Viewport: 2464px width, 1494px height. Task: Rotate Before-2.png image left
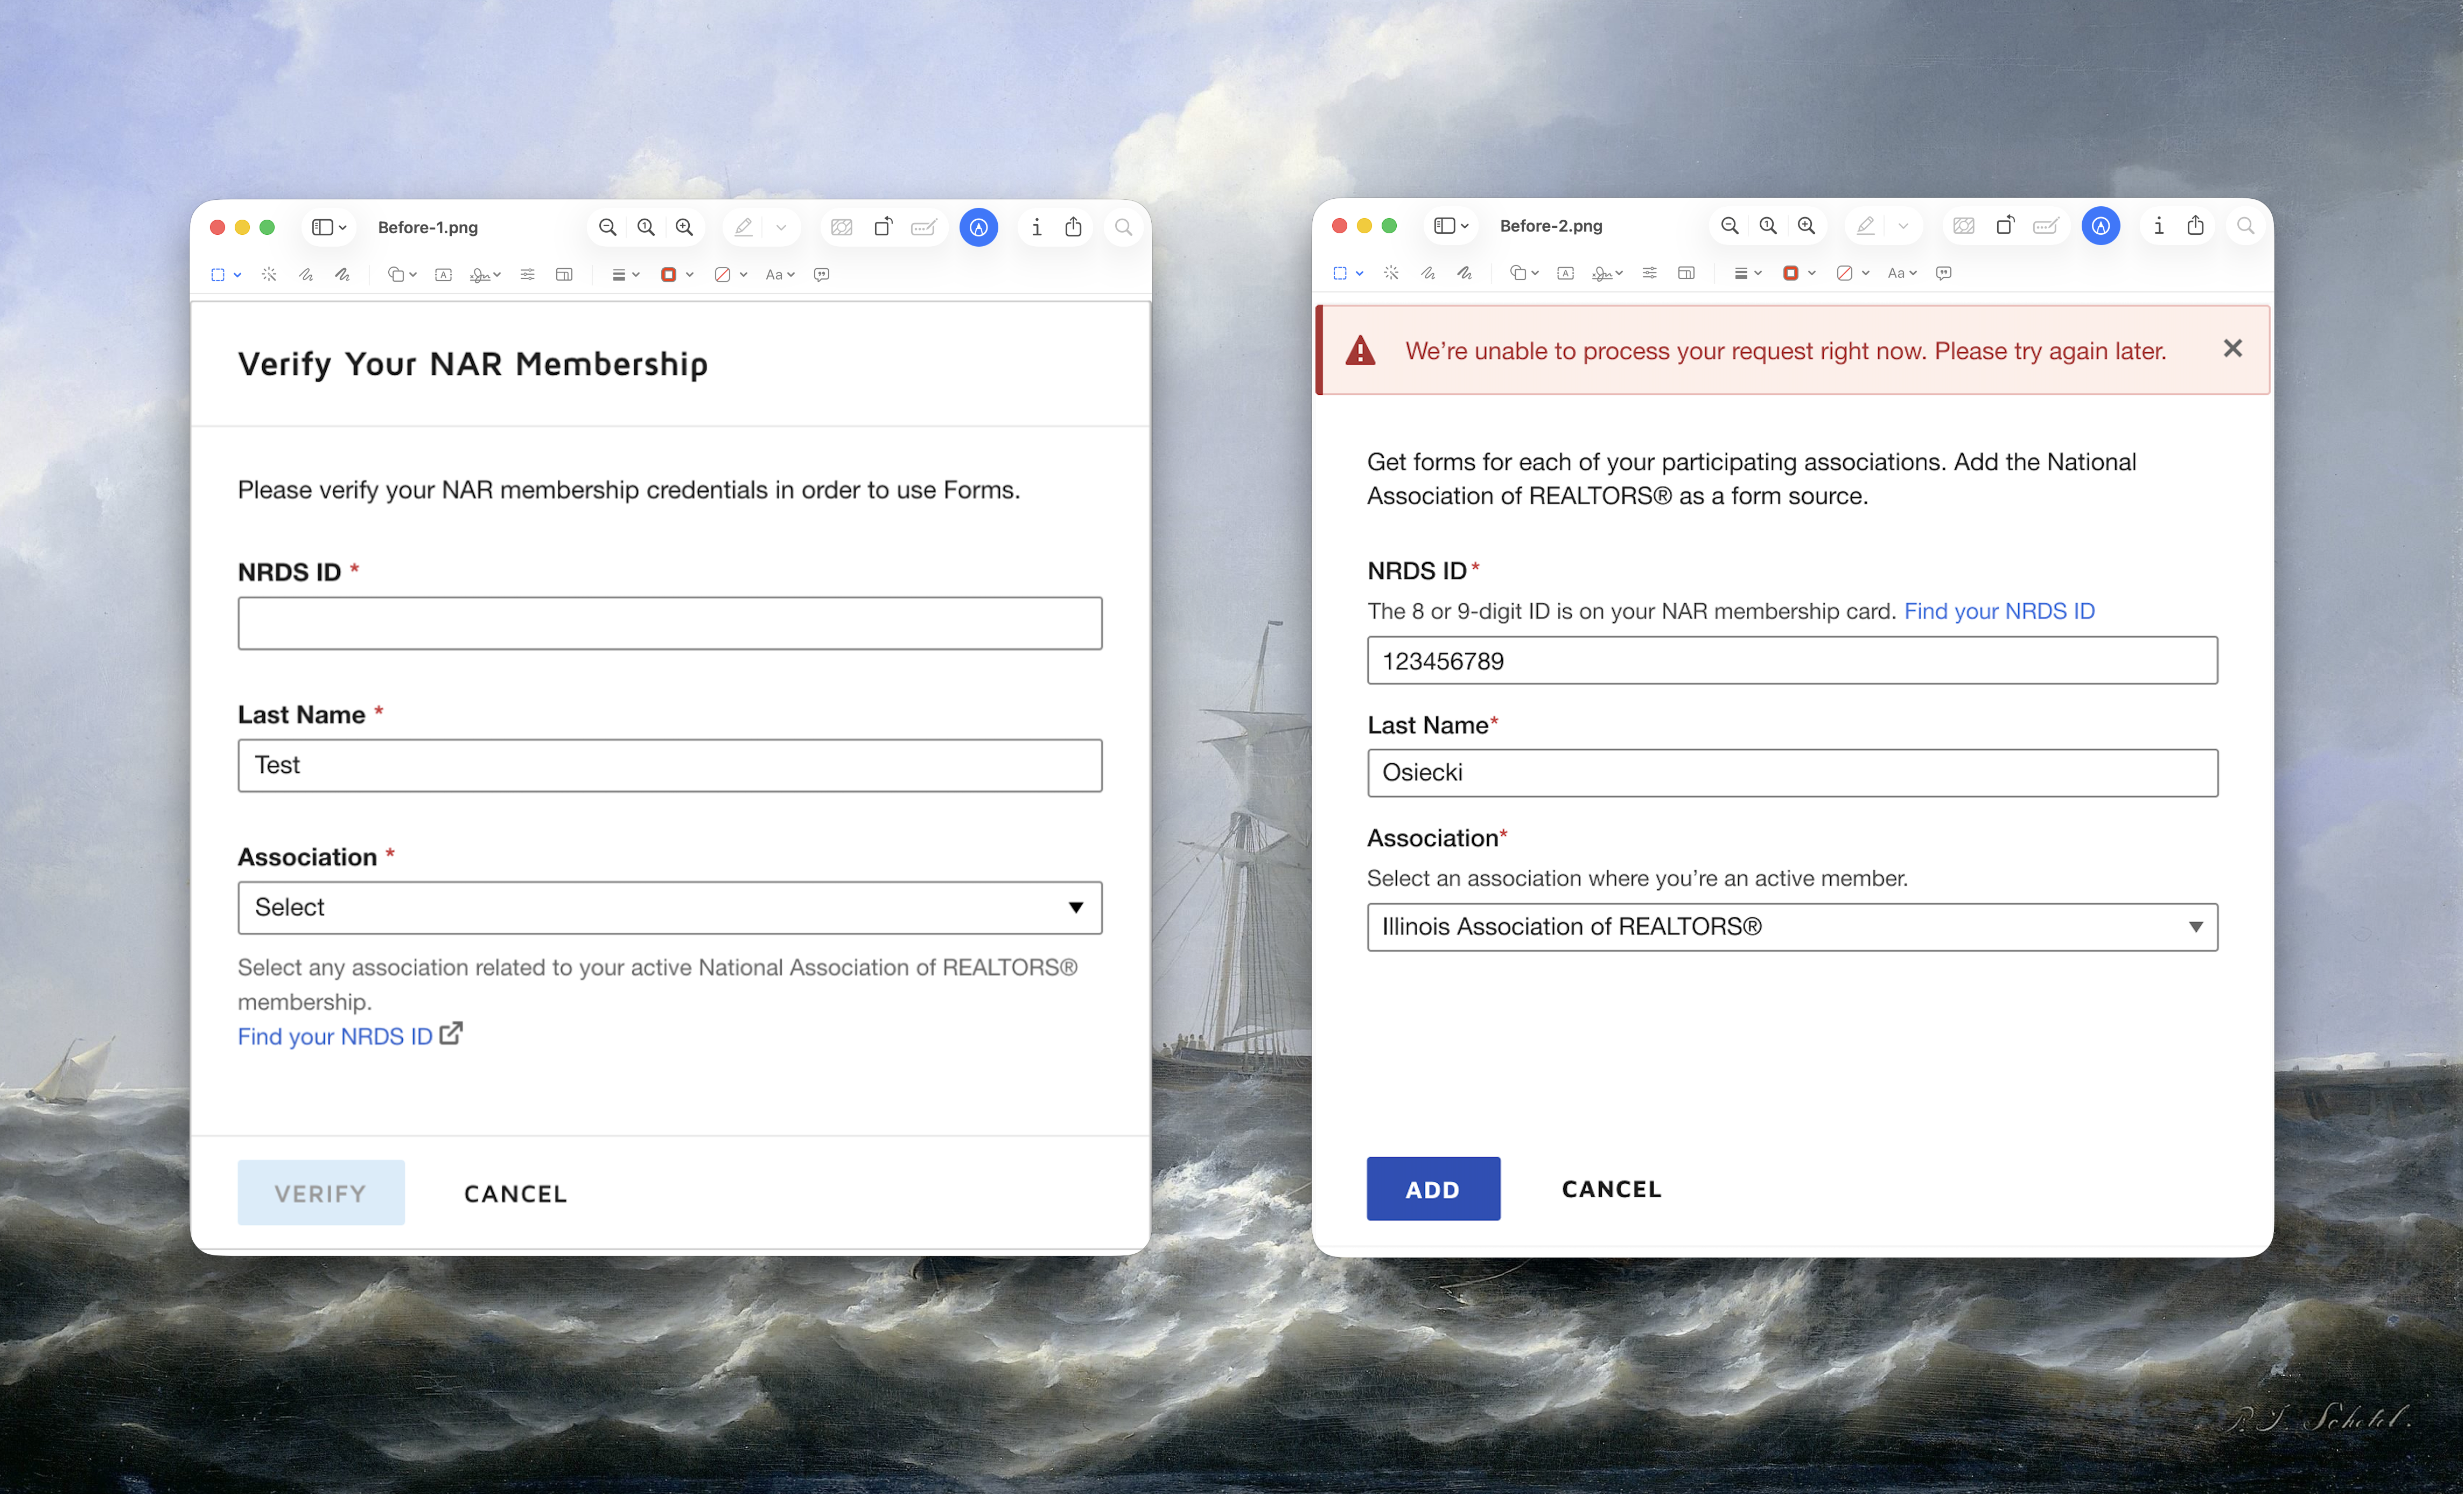(2005, 226)
